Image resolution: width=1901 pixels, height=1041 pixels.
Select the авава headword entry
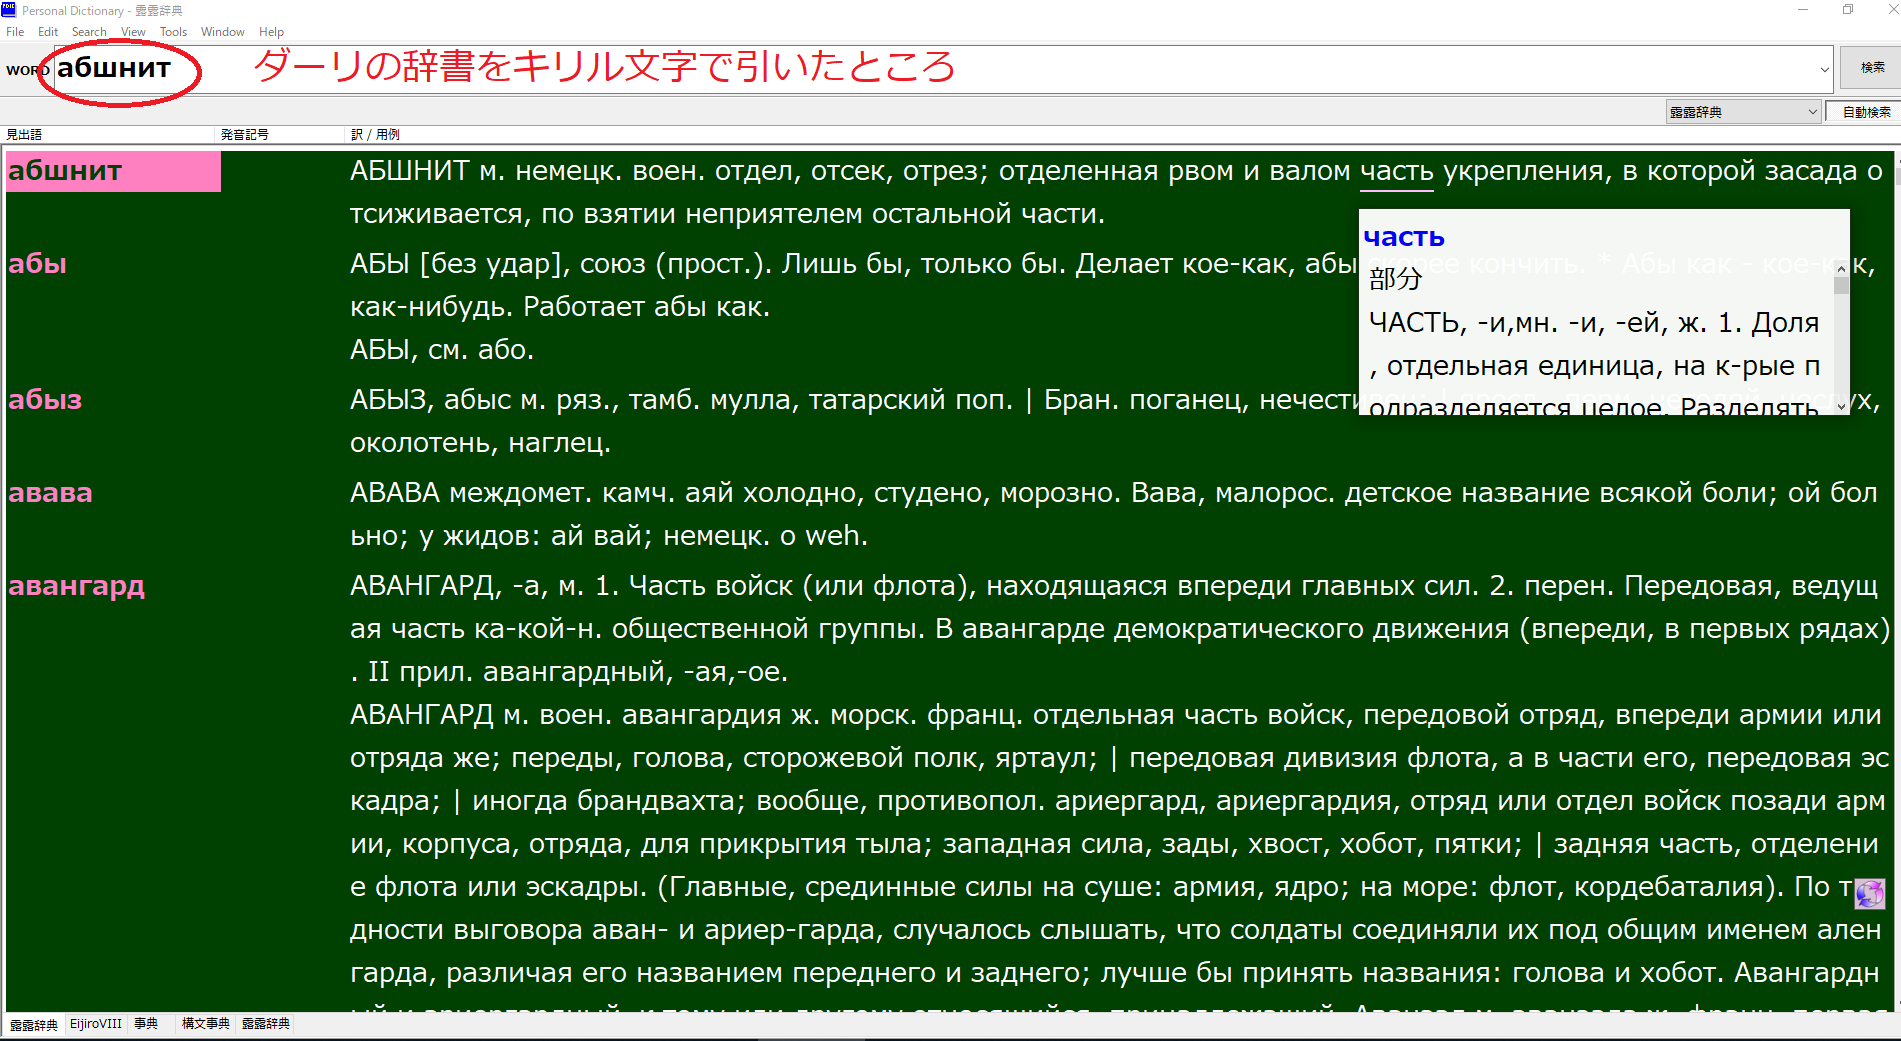(x=50, y=493)
